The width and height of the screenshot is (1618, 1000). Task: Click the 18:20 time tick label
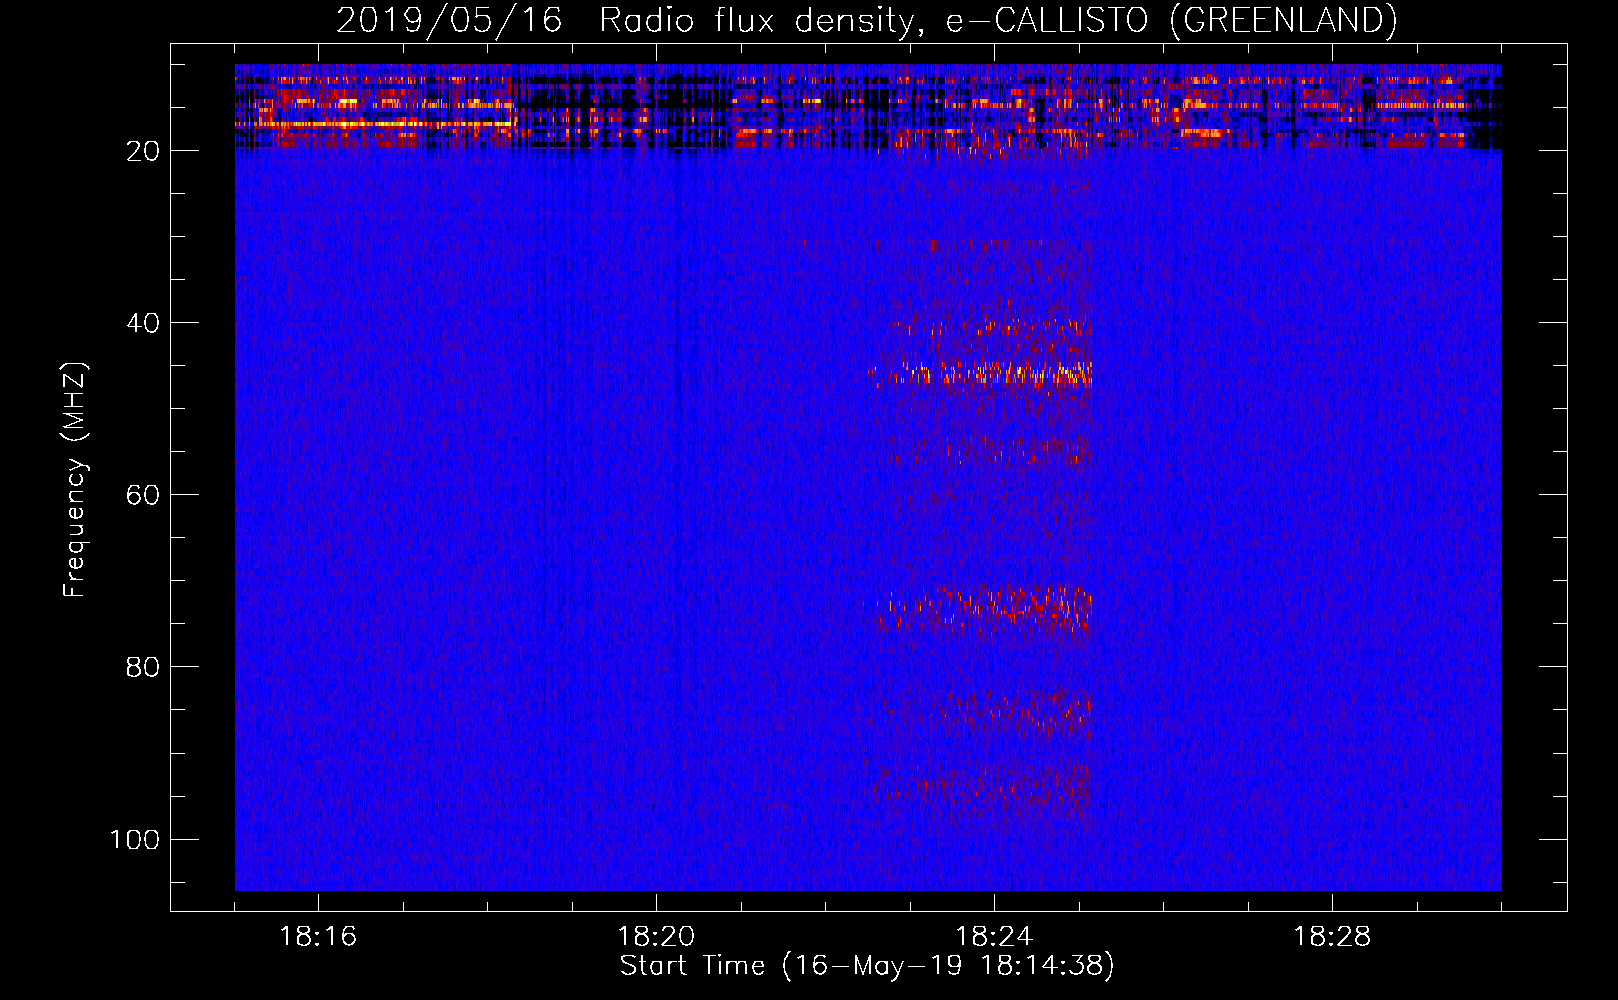point(656,937)
